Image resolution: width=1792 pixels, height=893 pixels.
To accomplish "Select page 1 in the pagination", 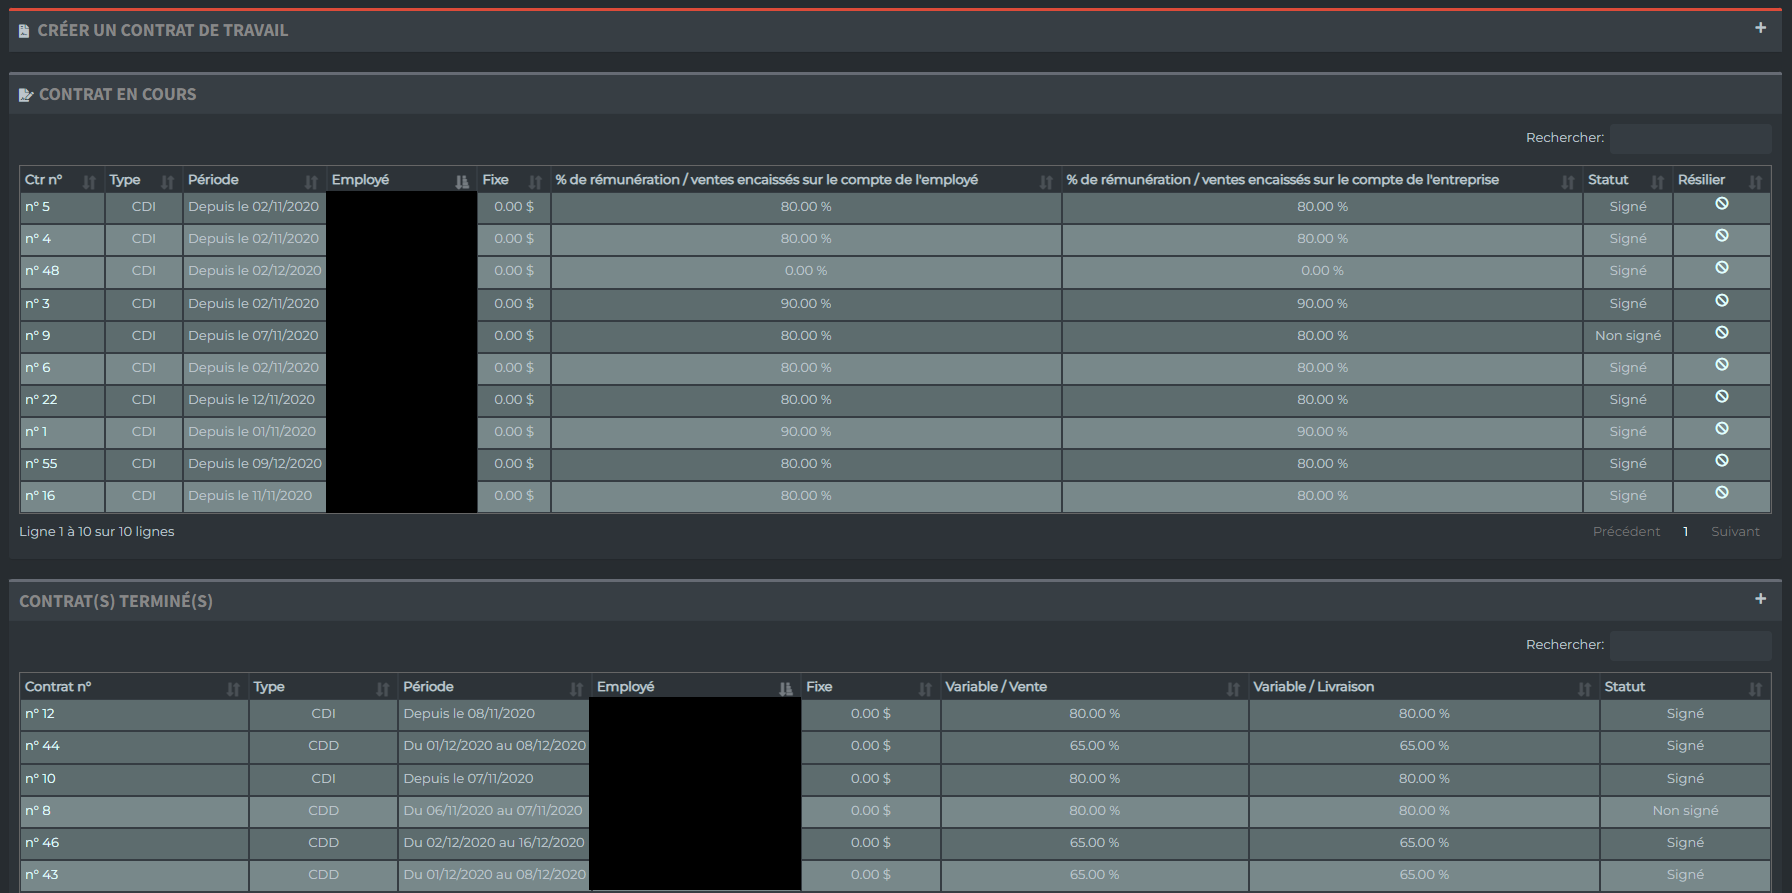I will pyautogui.click(x=1685, y=531).
